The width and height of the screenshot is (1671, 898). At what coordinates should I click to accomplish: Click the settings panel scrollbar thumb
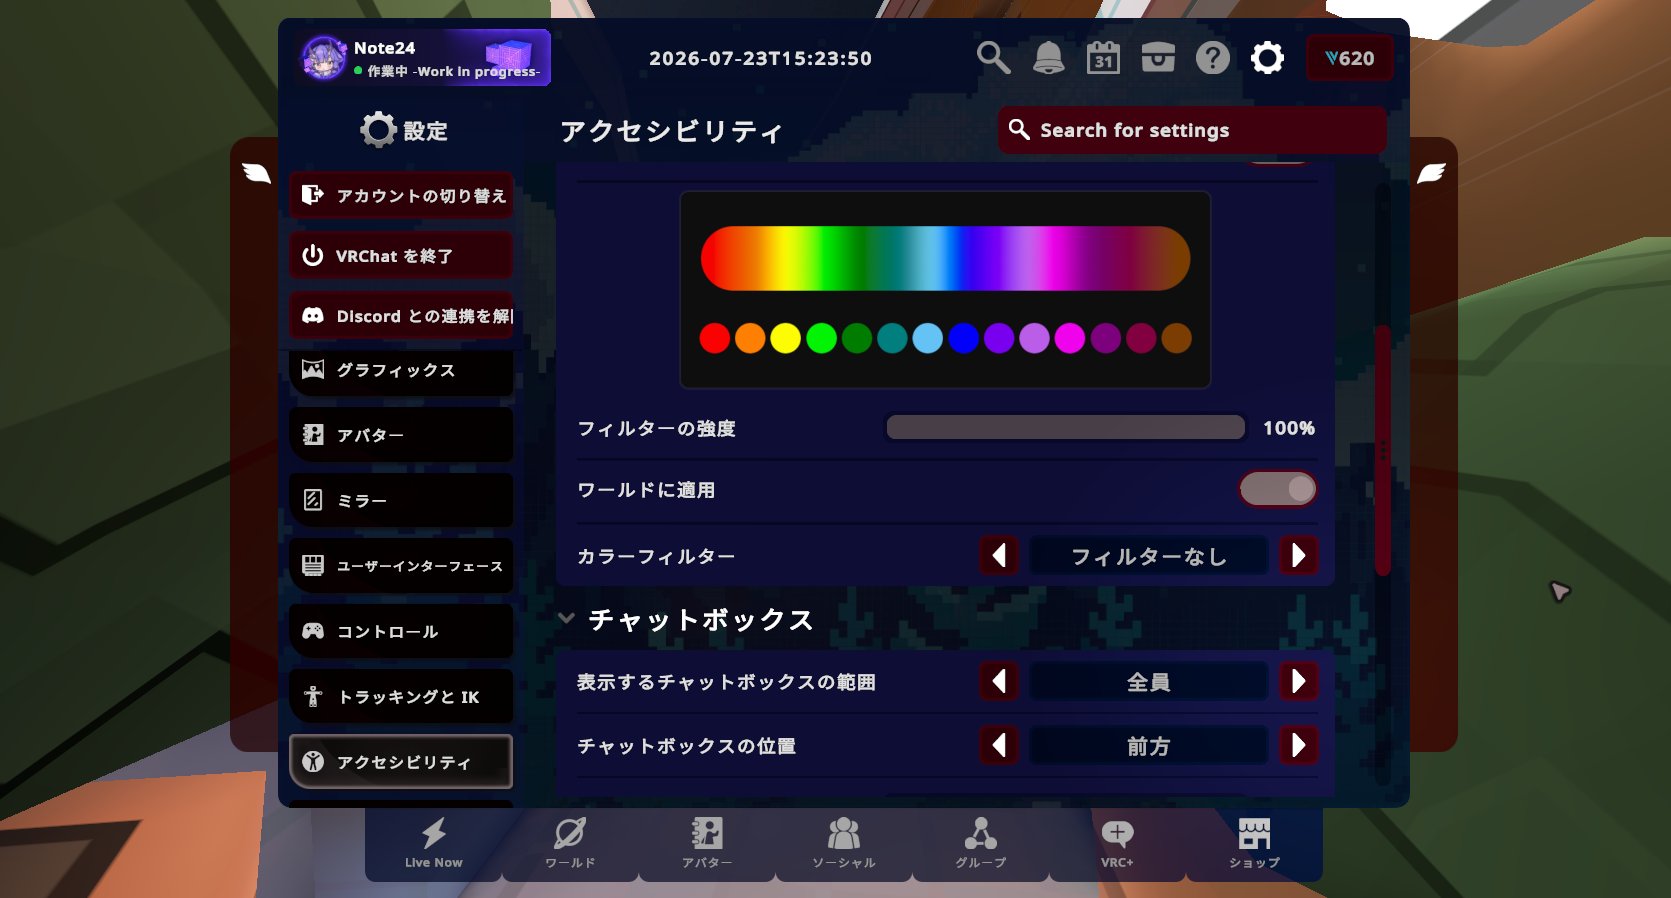[x=1383, y=450]
